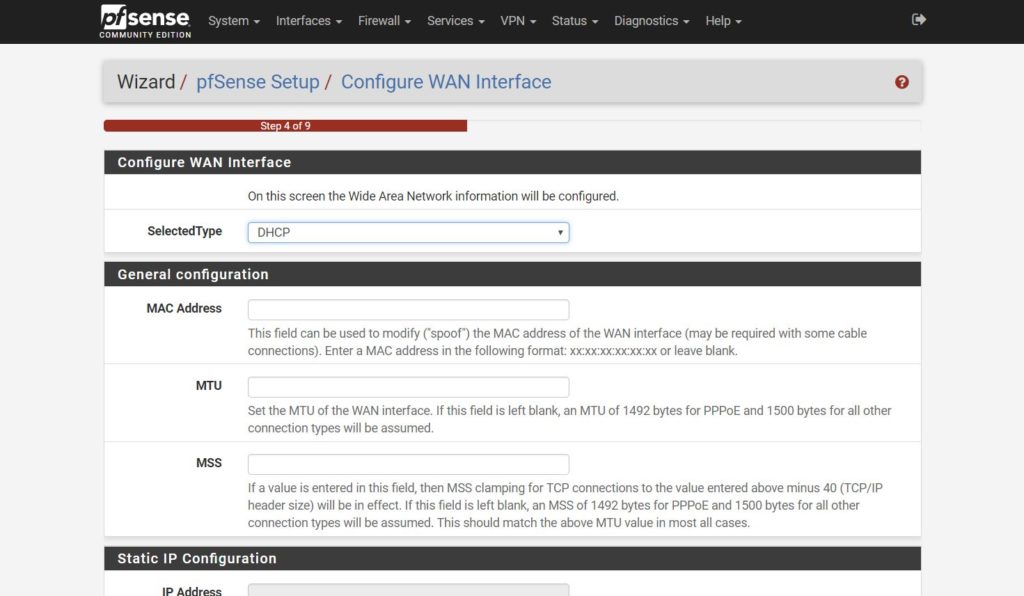The width and height of the screenshot is (1024, 596).
Task: Click the MSS clamping help text
Action: (x=565, y=505)
